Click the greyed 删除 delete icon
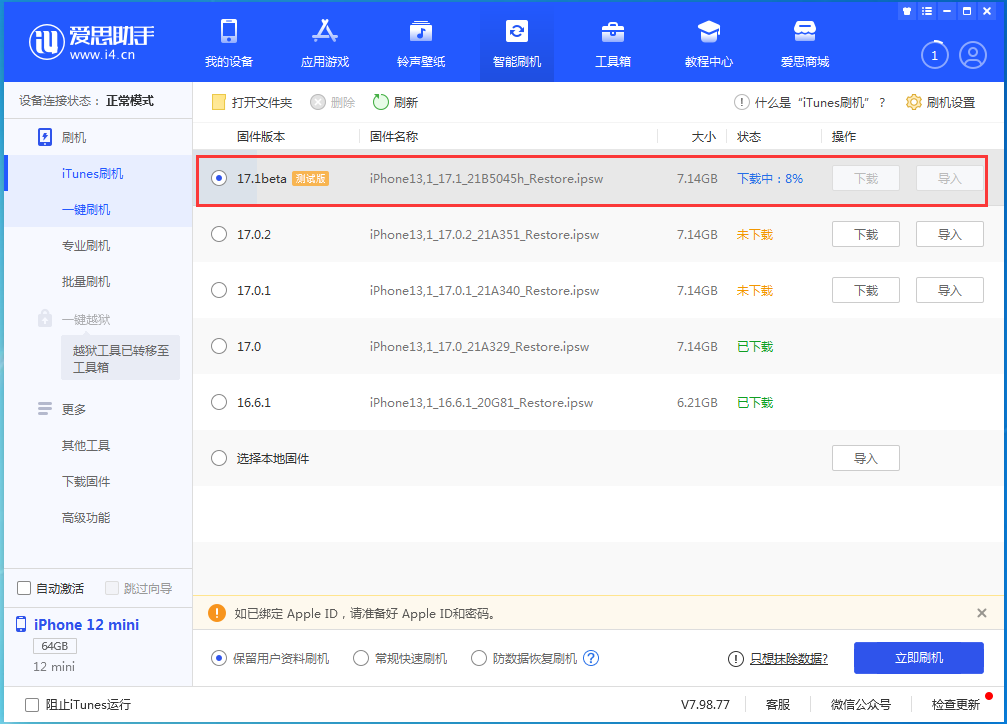 point(318,102)
